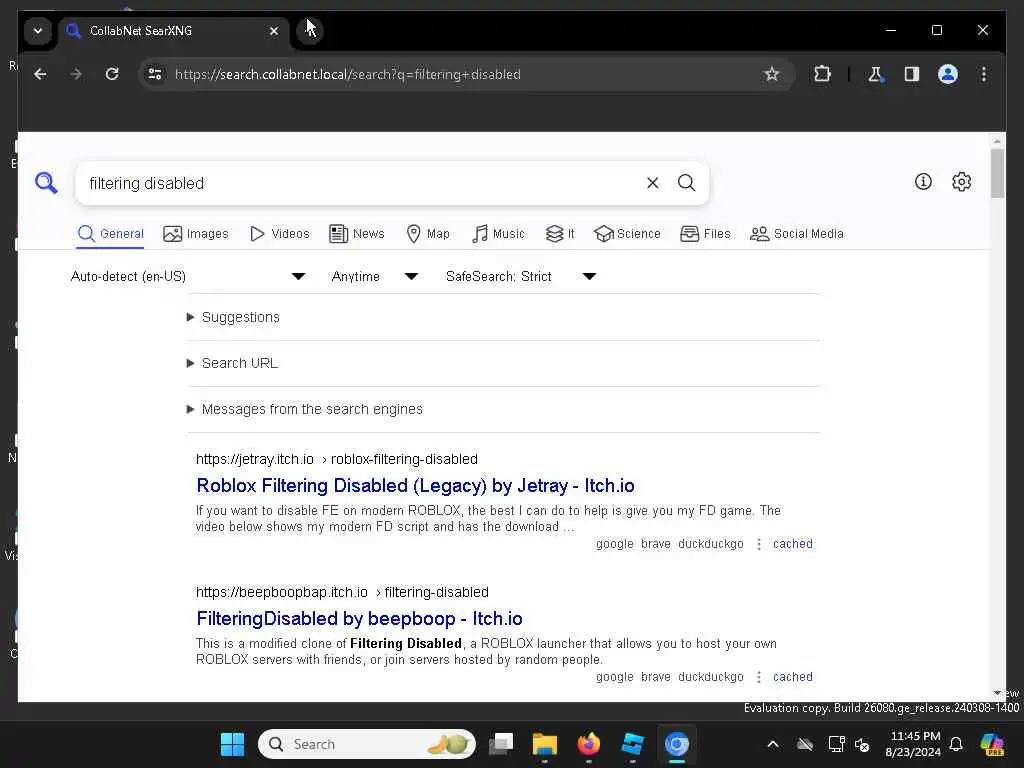Open the Anytime time range dropdown
The width and height of the screenshot is (1024, 768).
tap(375, 276)
